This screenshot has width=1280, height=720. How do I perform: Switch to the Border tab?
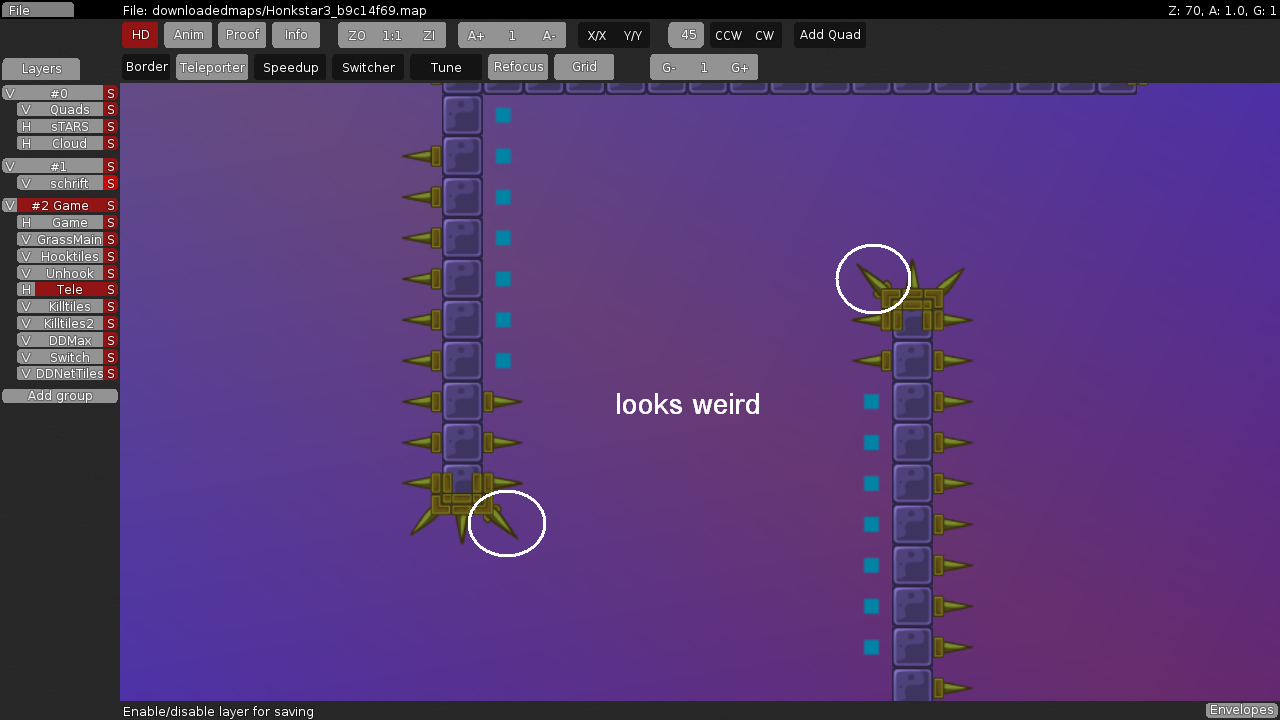pyautogui.click(x=146, y=66)
